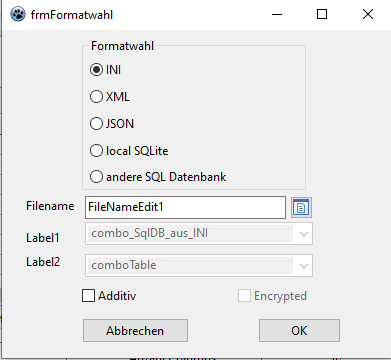Close the frmFormatwahl dialog
Image resolution: width=391 pixels, height=360 pixels.
pyautogui.click(x=368, y=14)
